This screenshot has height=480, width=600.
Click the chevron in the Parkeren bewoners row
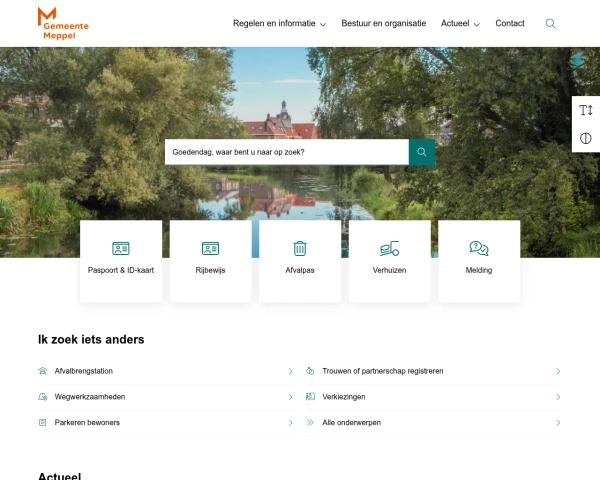coord(290,423)
